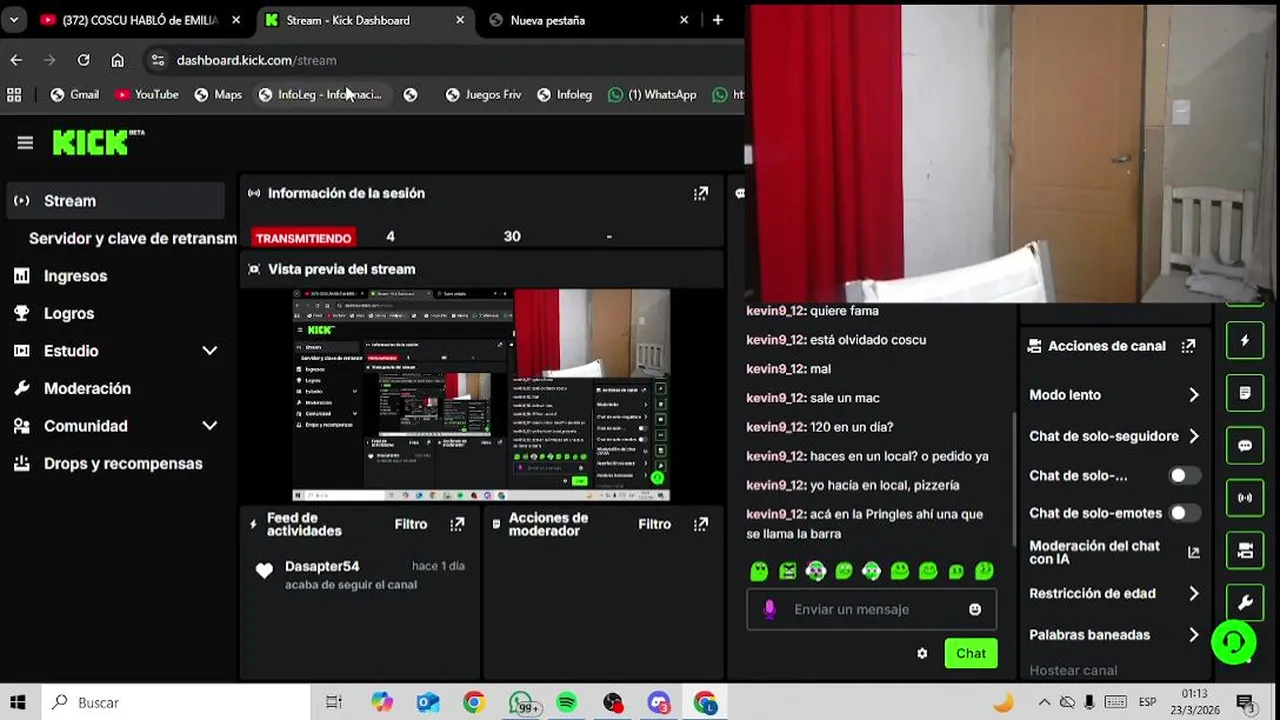Expand the Estudio sidebar section
This screenshot has height=720, width=1280.
point(209,351)
